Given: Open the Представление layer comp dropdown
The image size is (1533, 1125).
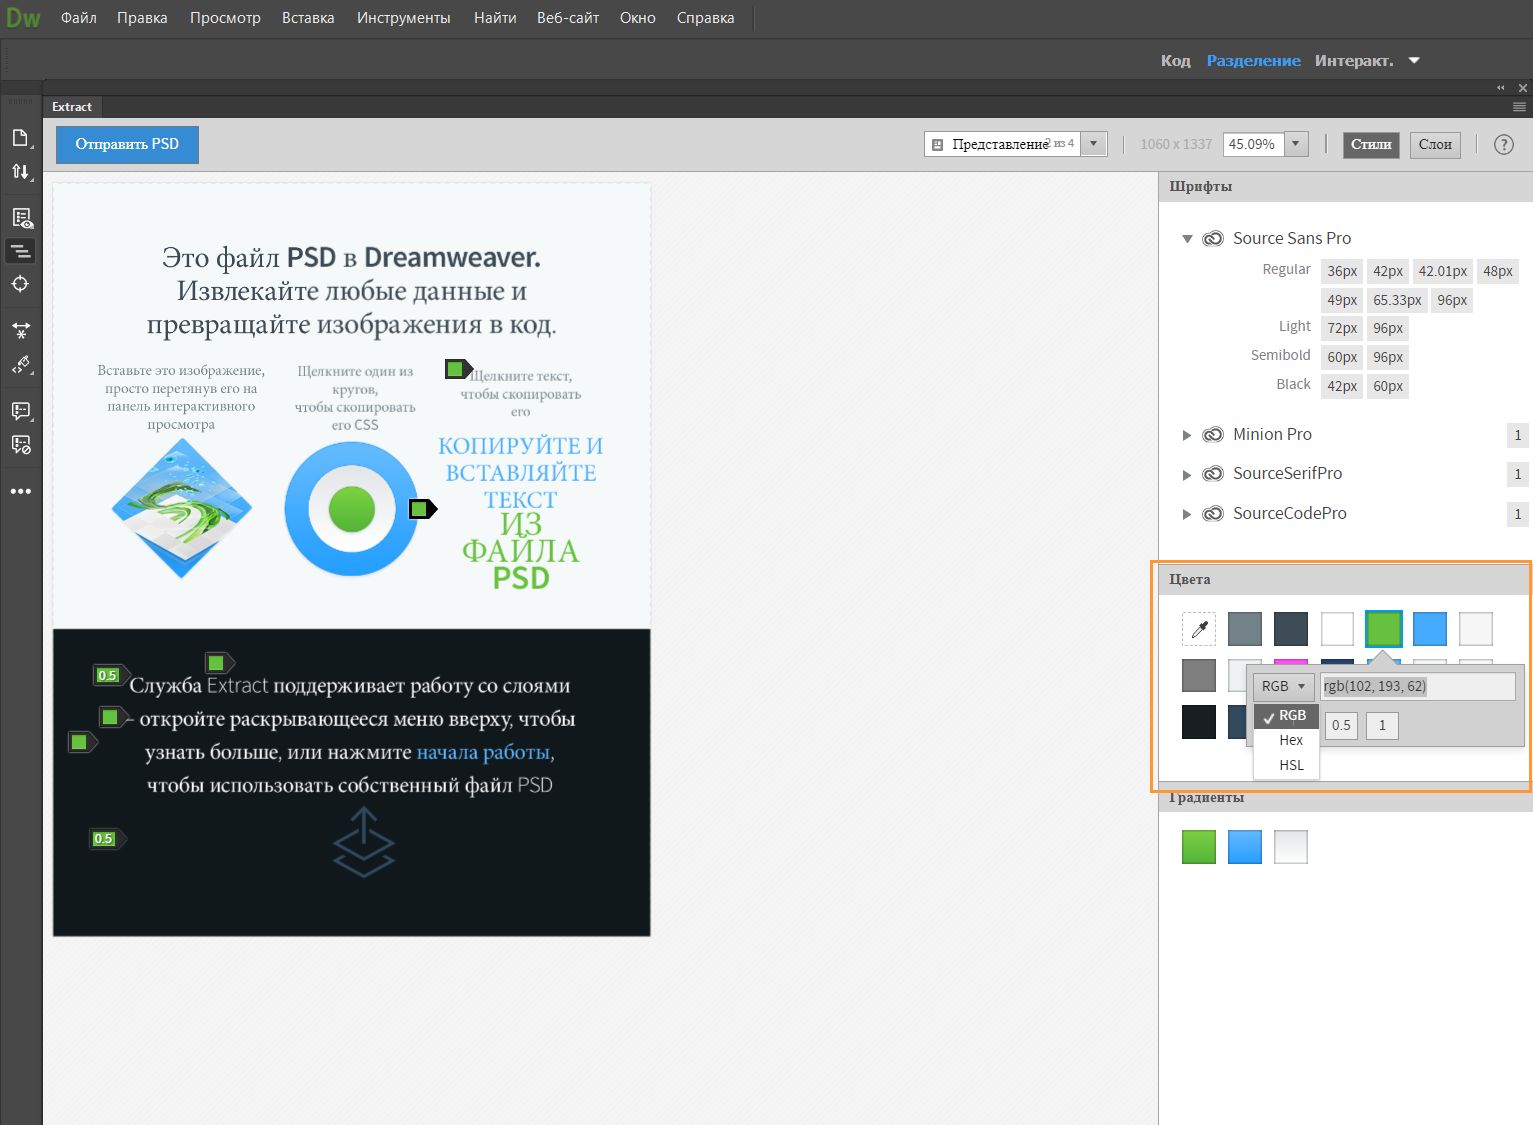Looking at the screenshot, I should 1094,144.
